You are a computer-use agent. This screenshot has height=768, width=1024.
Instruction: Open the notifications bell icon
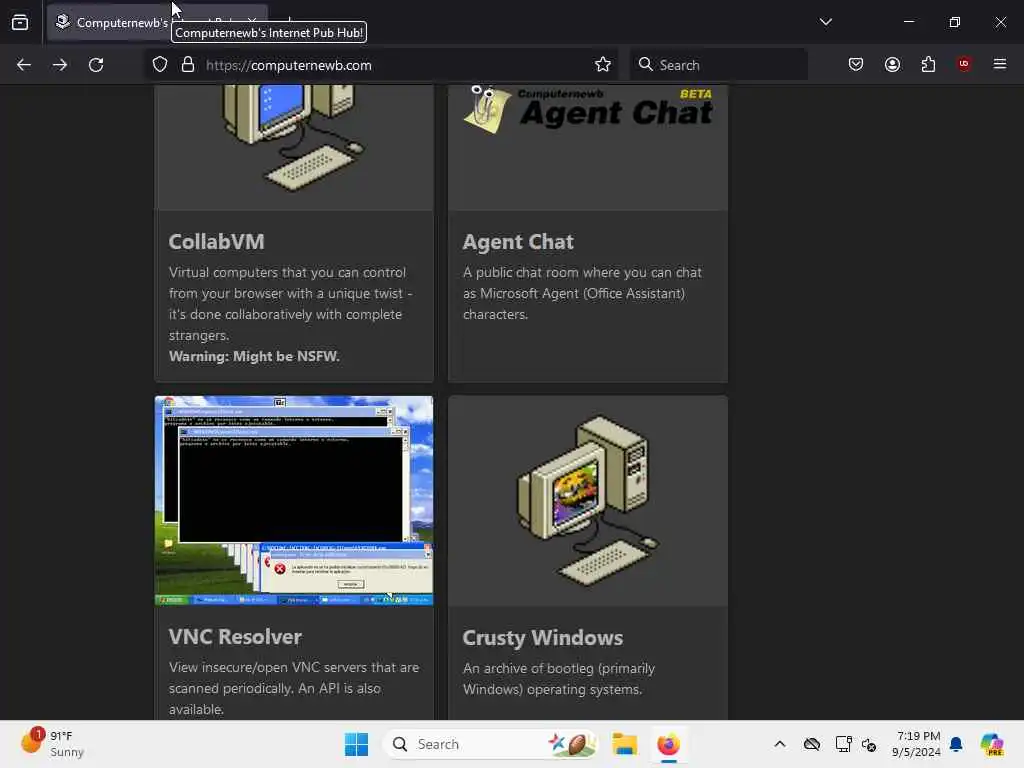956,744
